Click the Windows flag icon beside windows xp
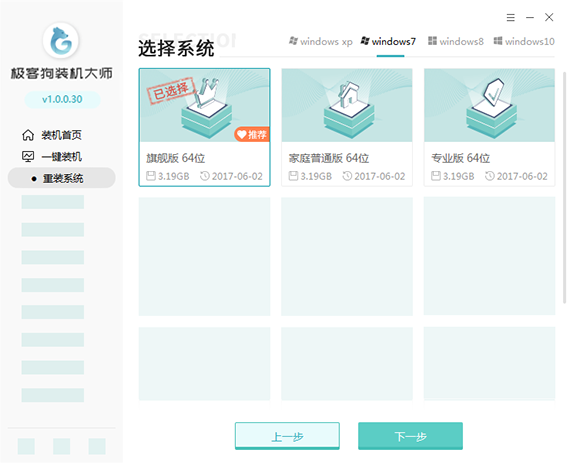Viewport: 570px width, 463px height. pyautogui.click(x=293, y=41)
